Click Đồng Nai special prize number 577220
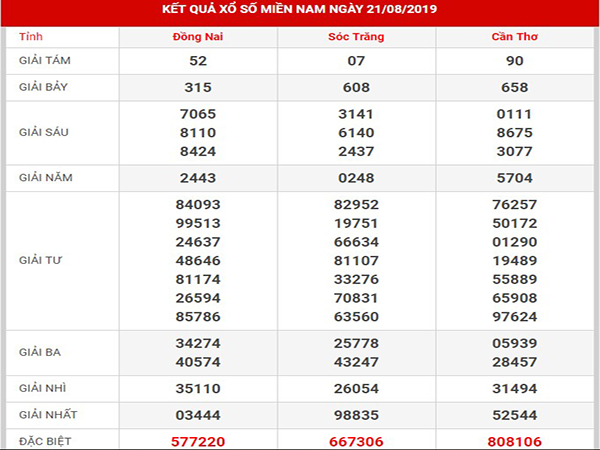This screenshot has height=450, width=600. pyautogui.click(x=199, y=439)
